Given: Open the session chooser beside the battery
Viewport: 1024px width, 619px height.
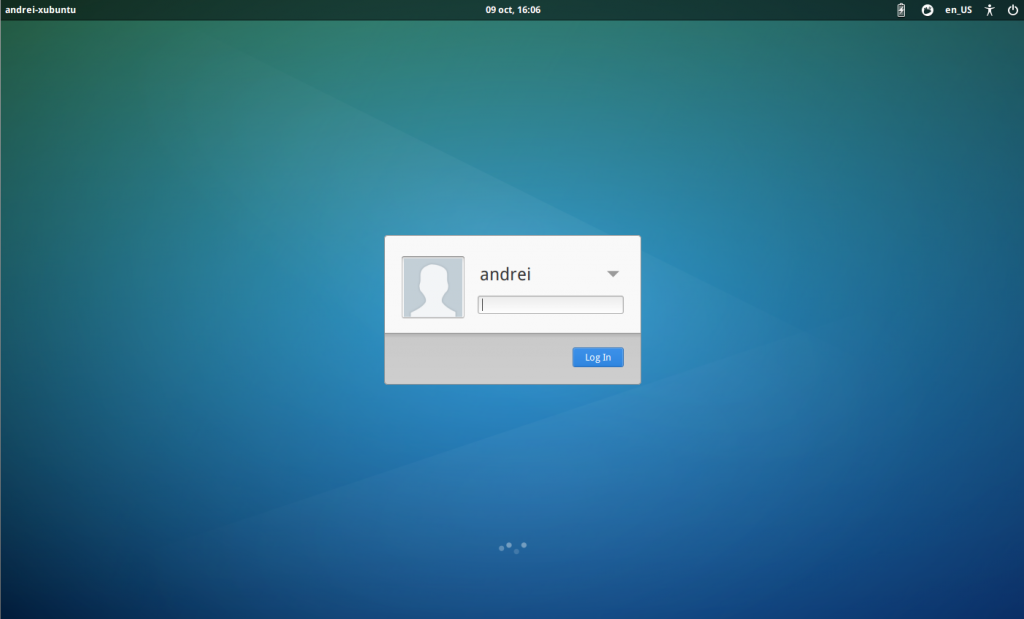Looking at the screenshot, I should click(x=926, y=10).
